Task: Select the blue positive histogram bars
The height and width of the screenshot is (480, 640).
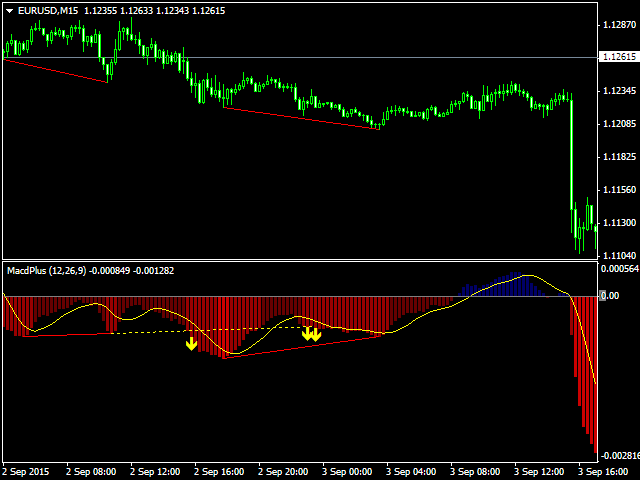Action: click(502, 284)
